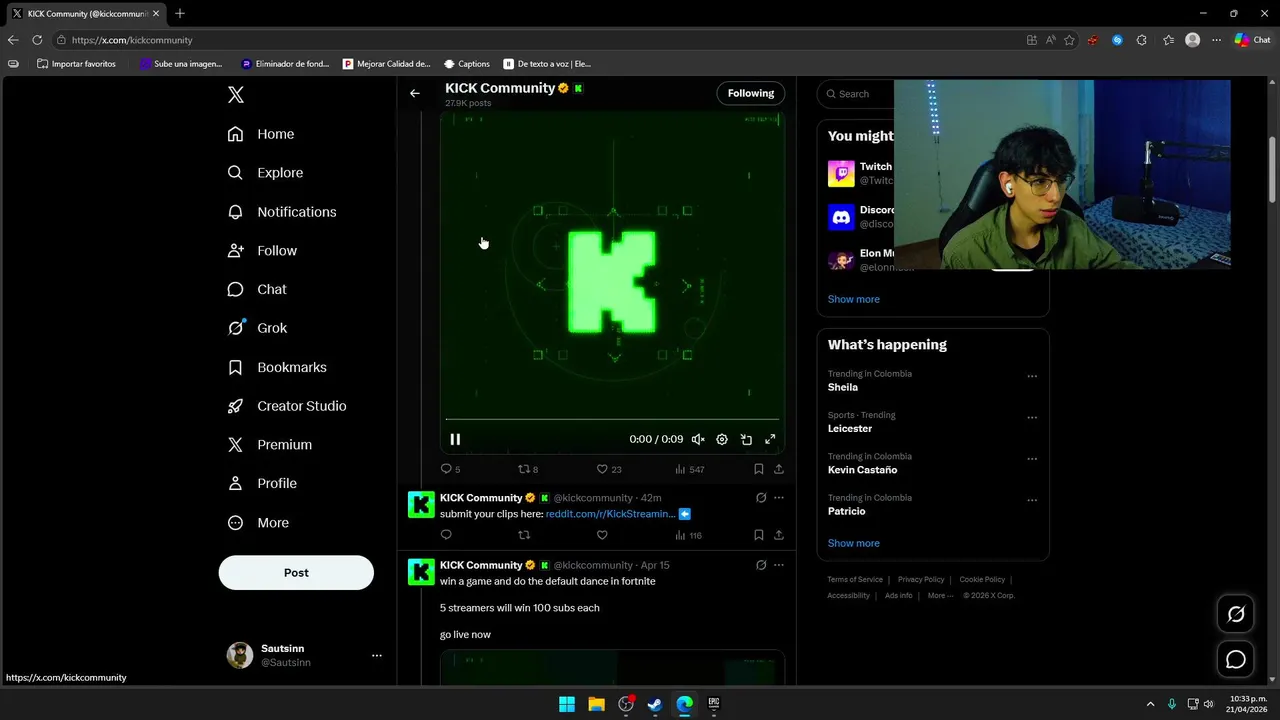Expand the video to fullscreen
Image resolution: width=1280 pixels, height=720 pixels.
tap(770, 439)
